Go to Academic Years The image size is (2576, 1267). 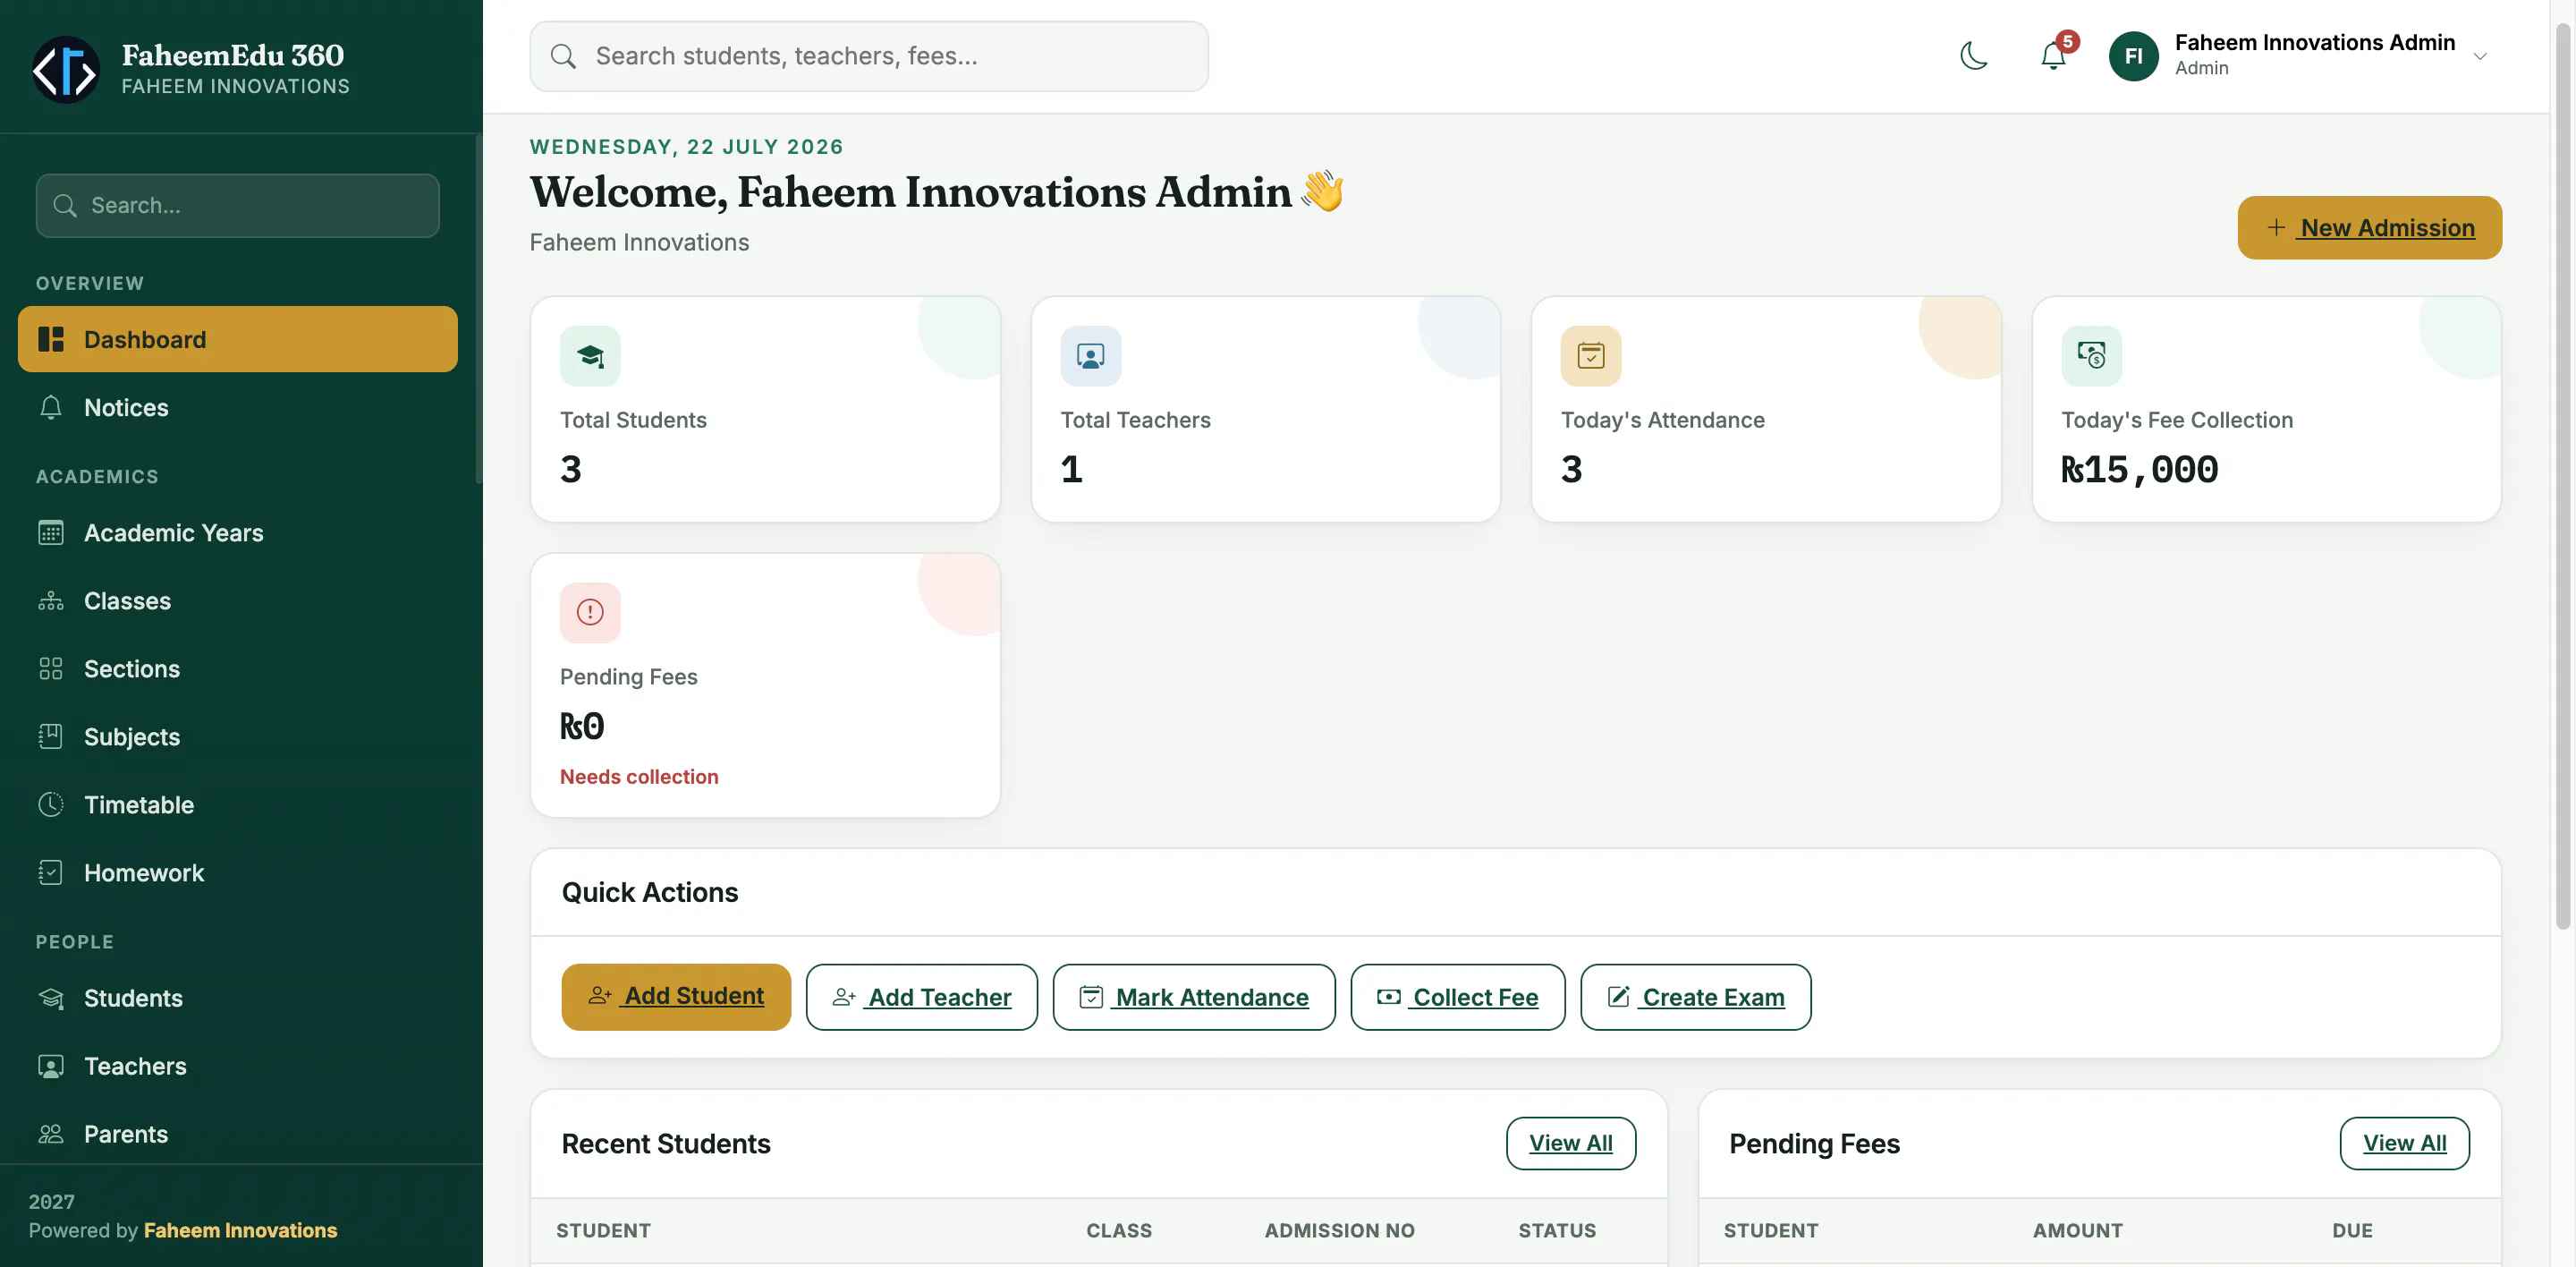[238, 533]
